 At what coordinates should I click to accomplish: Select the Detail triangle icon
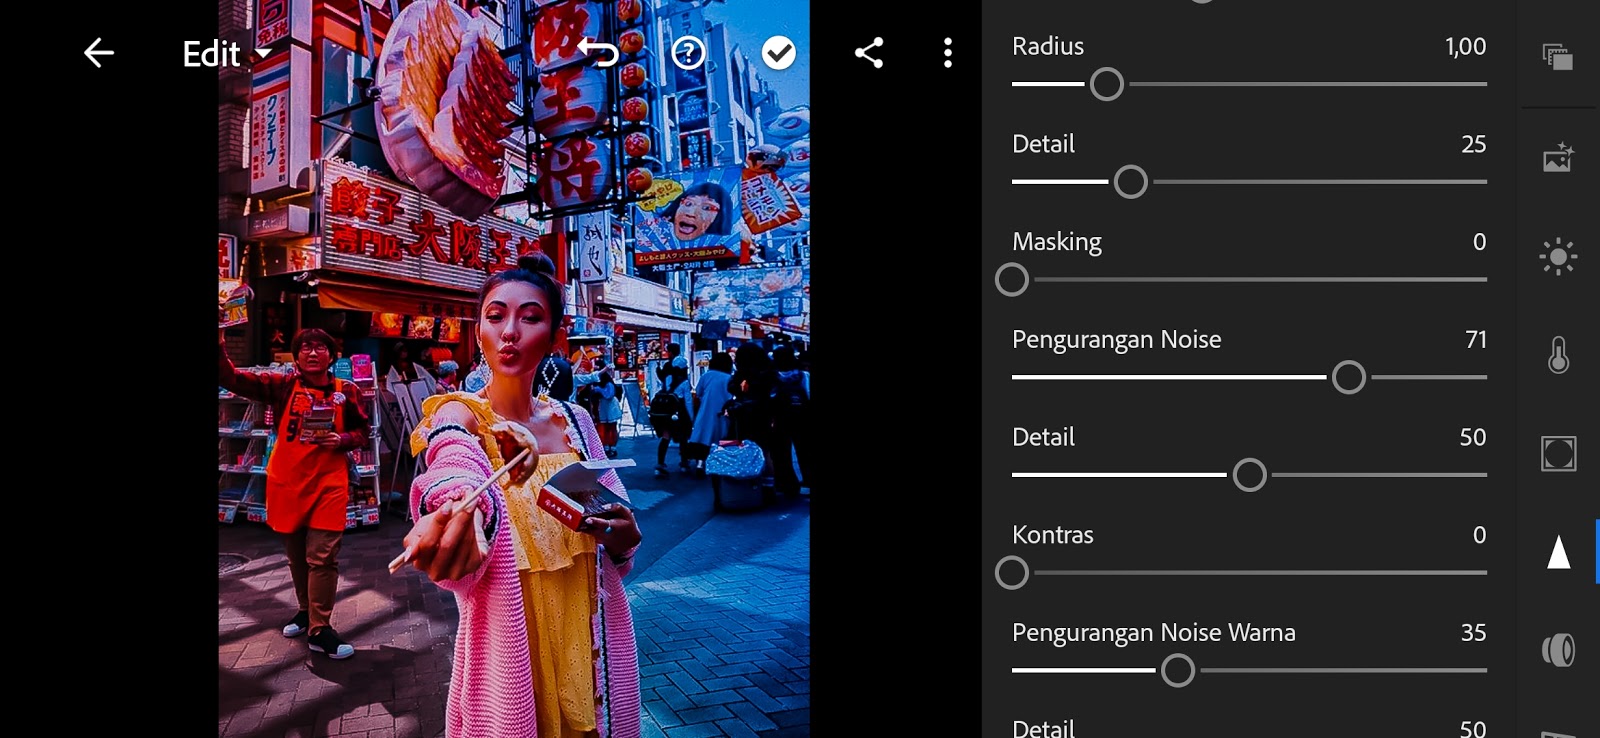pyautogui.click(x=1558, y=551)
